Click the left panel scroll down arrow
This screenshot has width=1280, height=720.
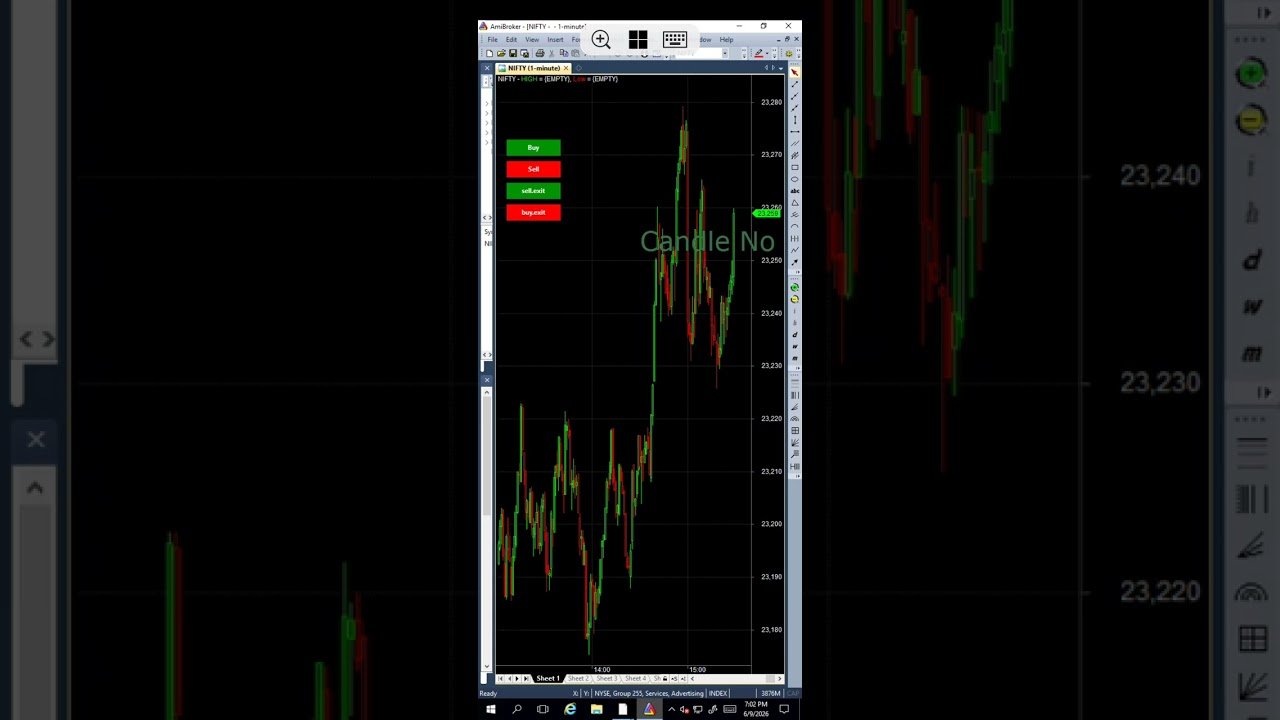(x=488, y=666)
